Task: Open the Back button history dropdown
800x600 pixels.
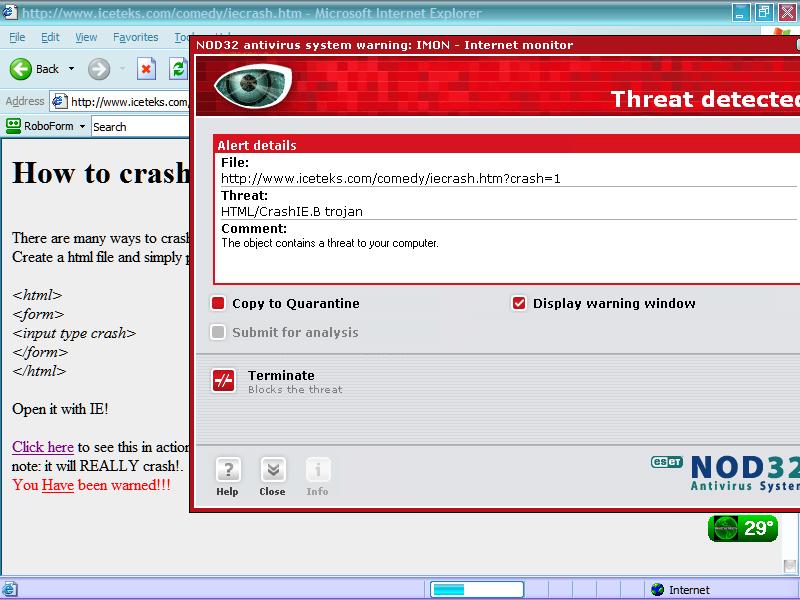Action: 70,69
